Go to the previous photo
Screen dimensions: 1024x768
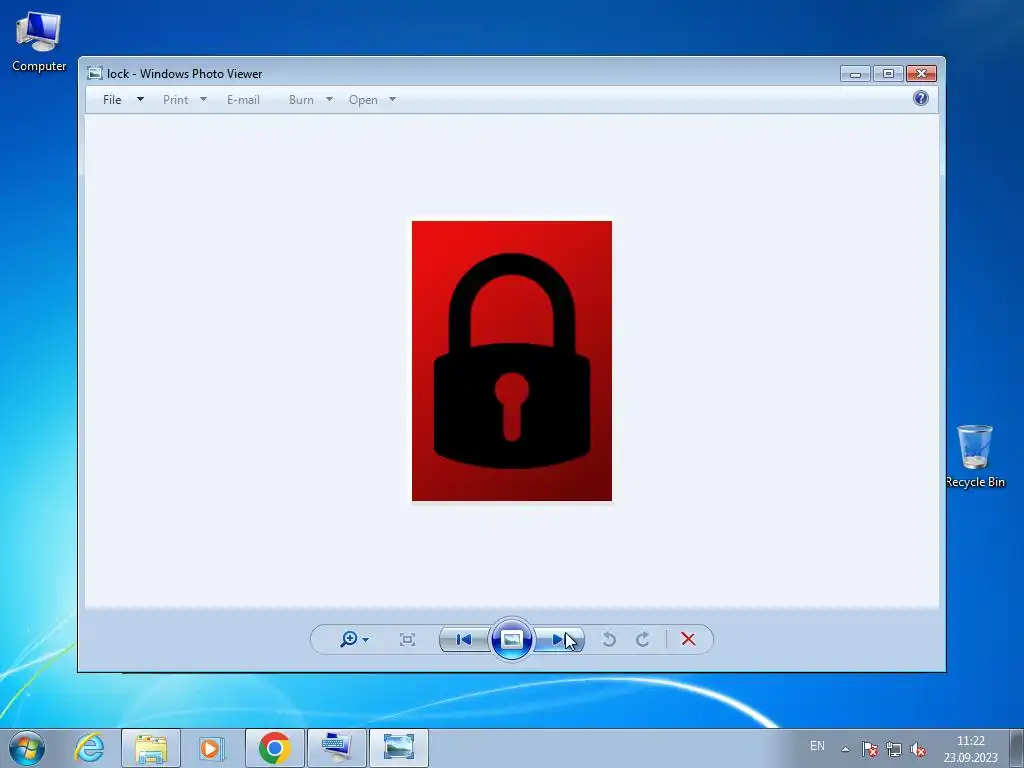click(x=464, y=639)
